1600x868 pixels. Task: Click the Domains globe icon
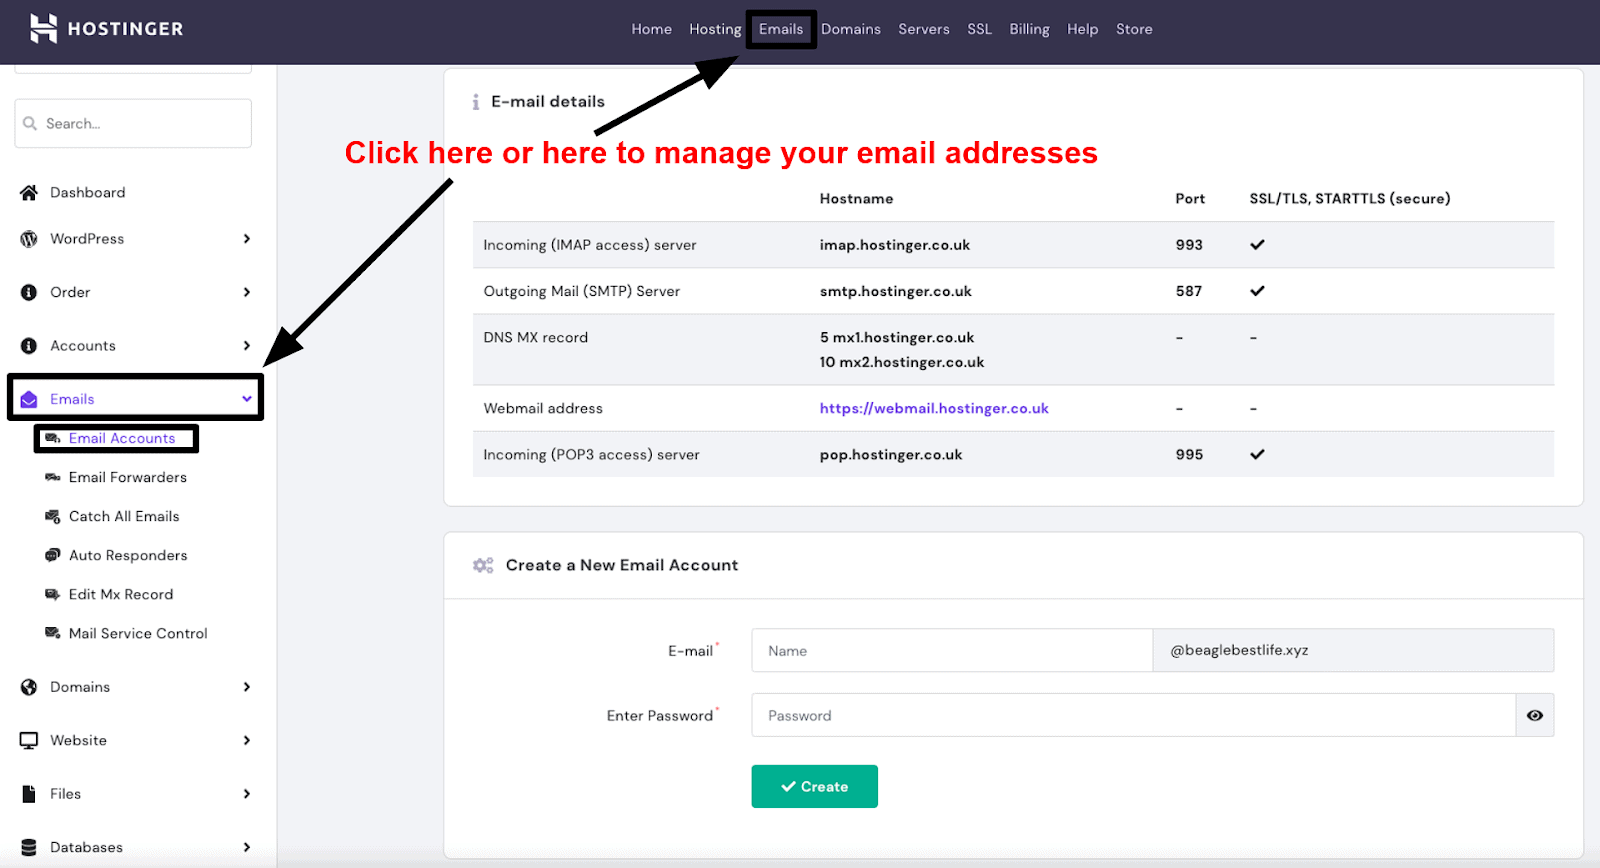pos(29,687)
